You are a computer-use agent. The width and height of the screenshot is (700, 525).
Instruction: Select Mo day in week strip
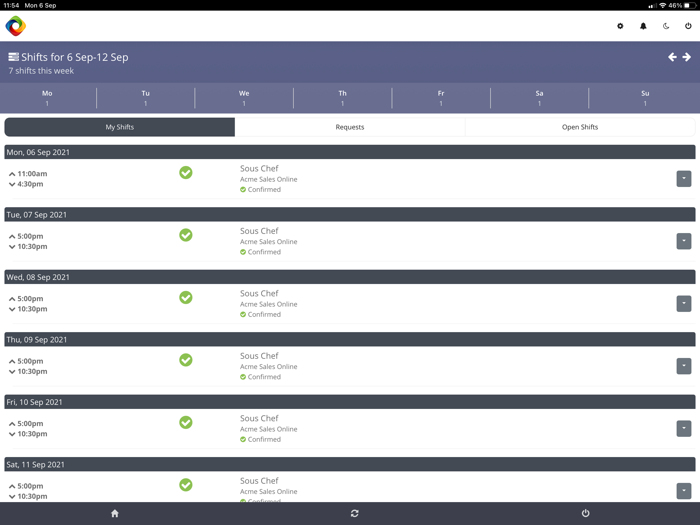[47, 98]
